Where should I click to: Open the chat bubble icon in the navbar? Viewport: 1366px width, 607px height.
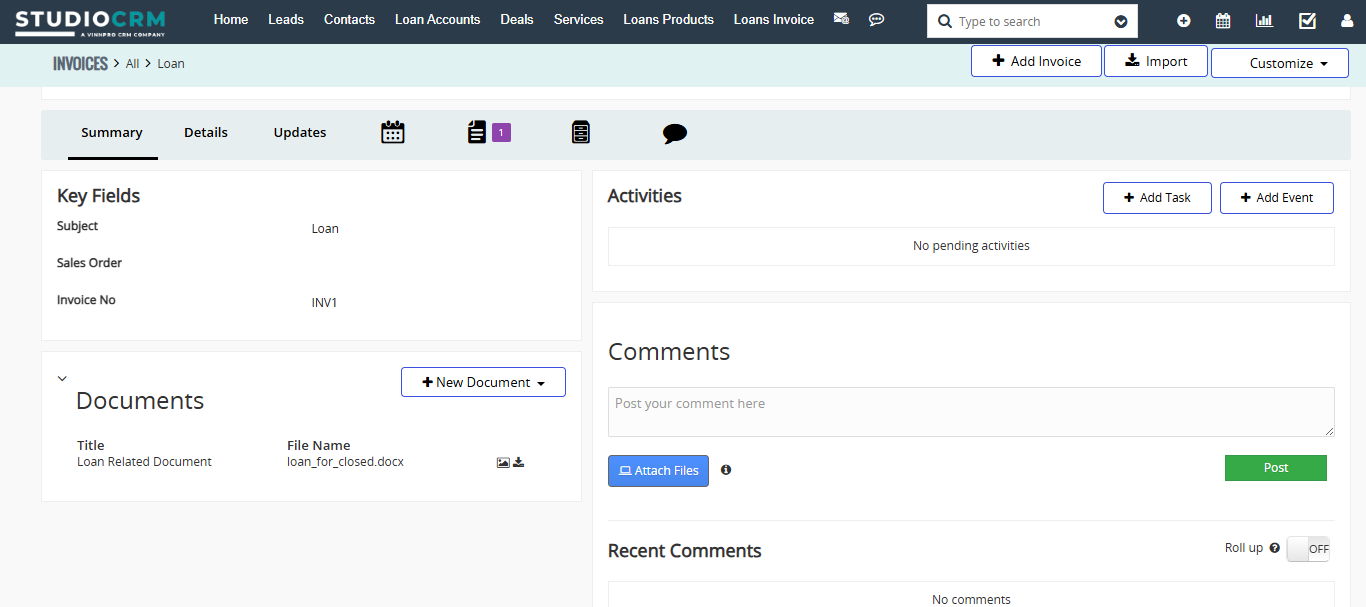click(876, 19)
